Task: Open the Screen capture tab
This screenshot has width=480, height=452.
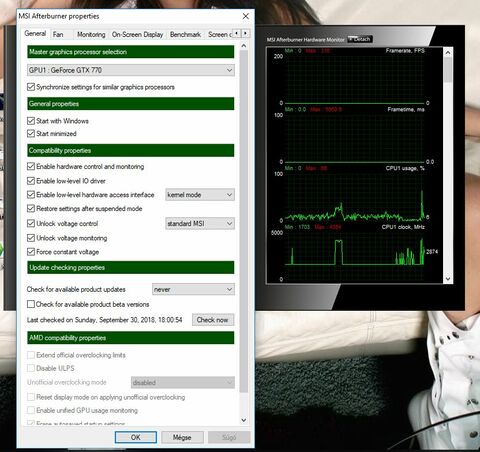Action: [x=219, y=34]
